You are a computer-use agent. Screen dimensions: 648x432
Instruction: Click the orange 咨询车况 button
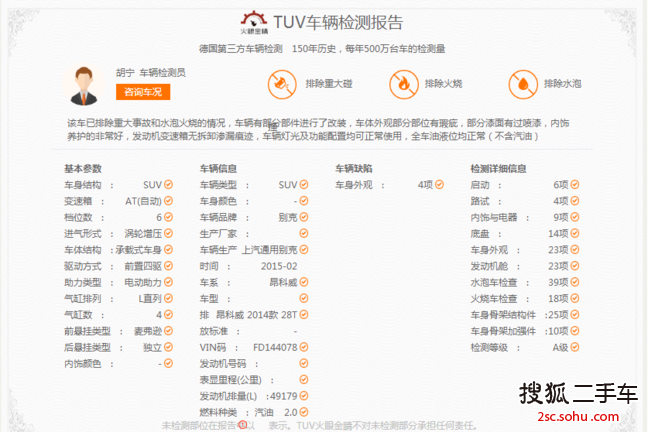coord(143,92)
